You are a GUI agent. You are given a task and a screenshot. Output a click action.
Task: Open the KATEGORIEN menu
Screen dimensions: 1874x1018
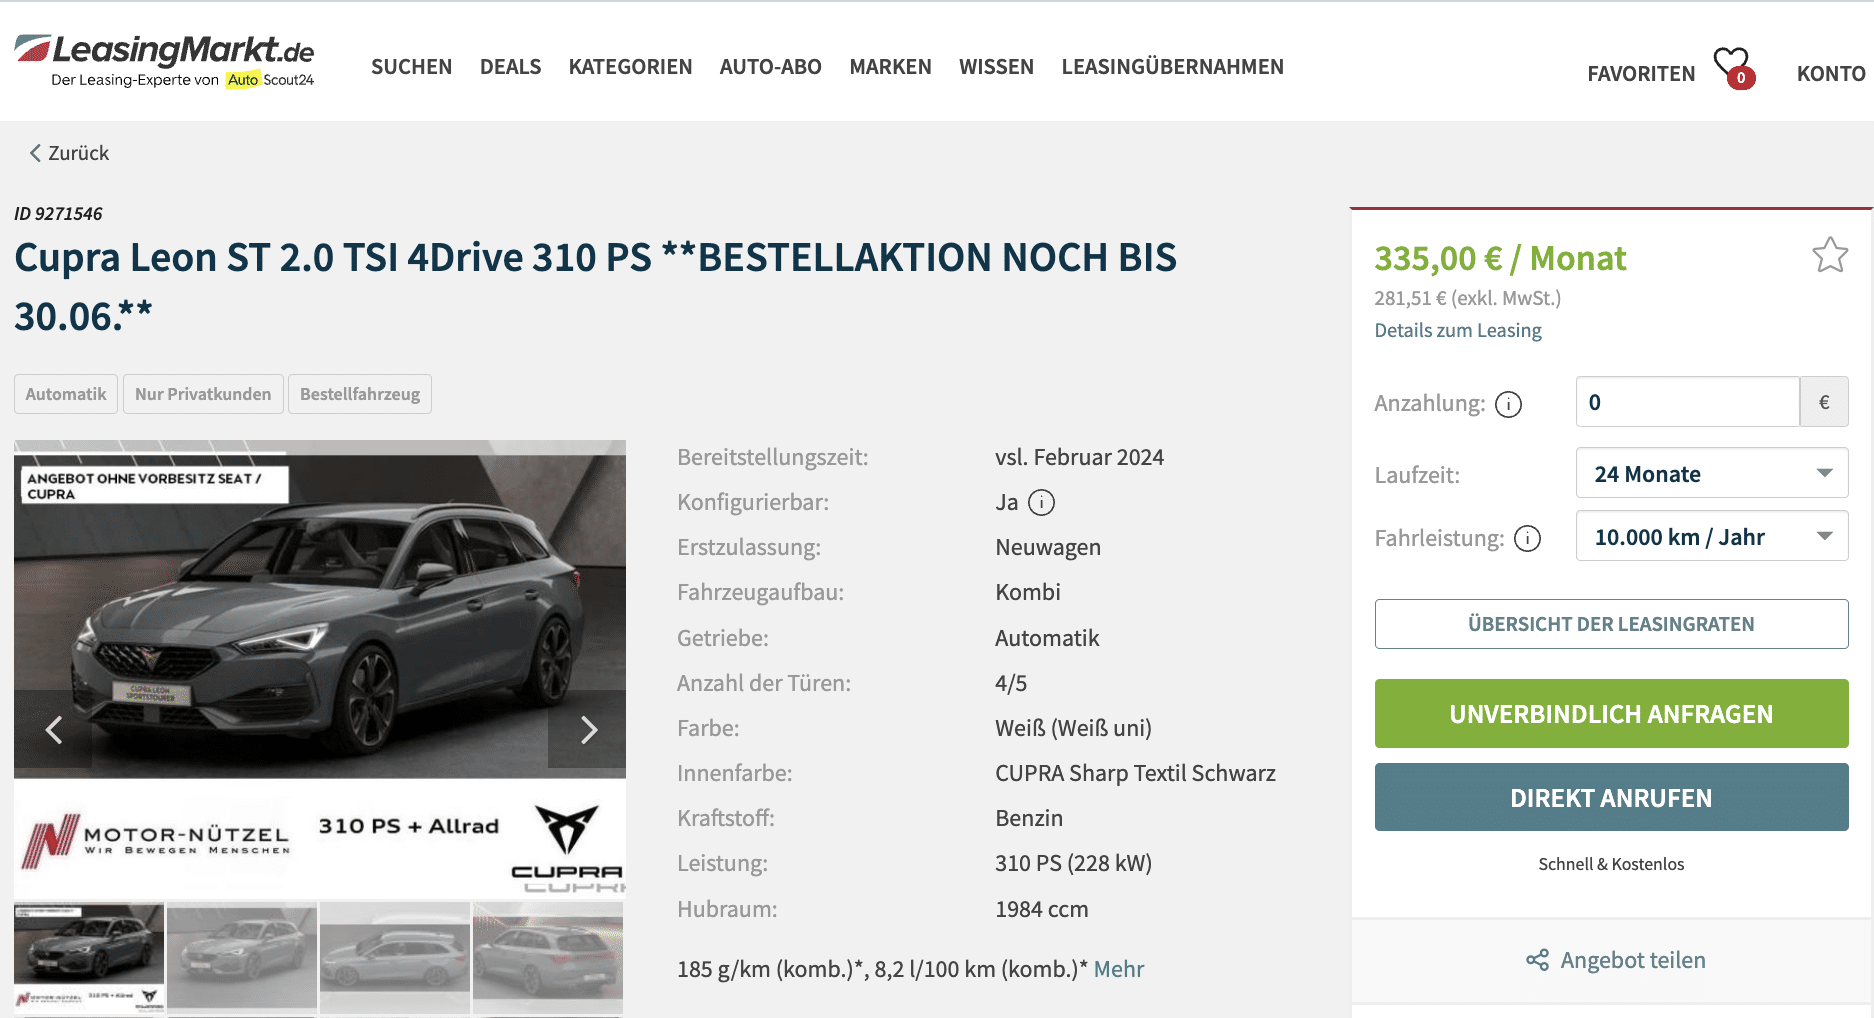click(630, 67)
